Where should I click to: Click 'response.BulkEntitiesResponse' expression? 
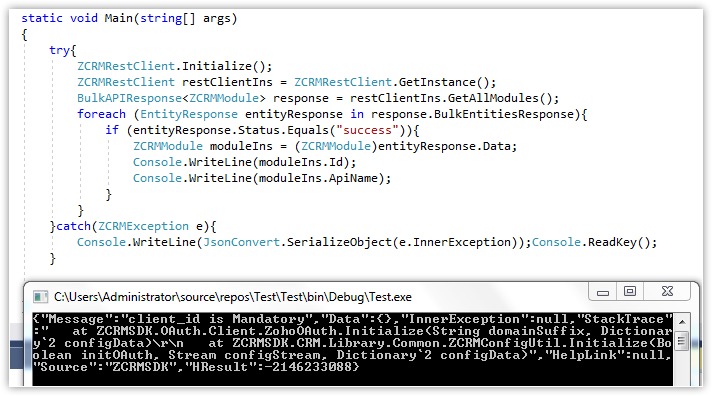point(472,114)
